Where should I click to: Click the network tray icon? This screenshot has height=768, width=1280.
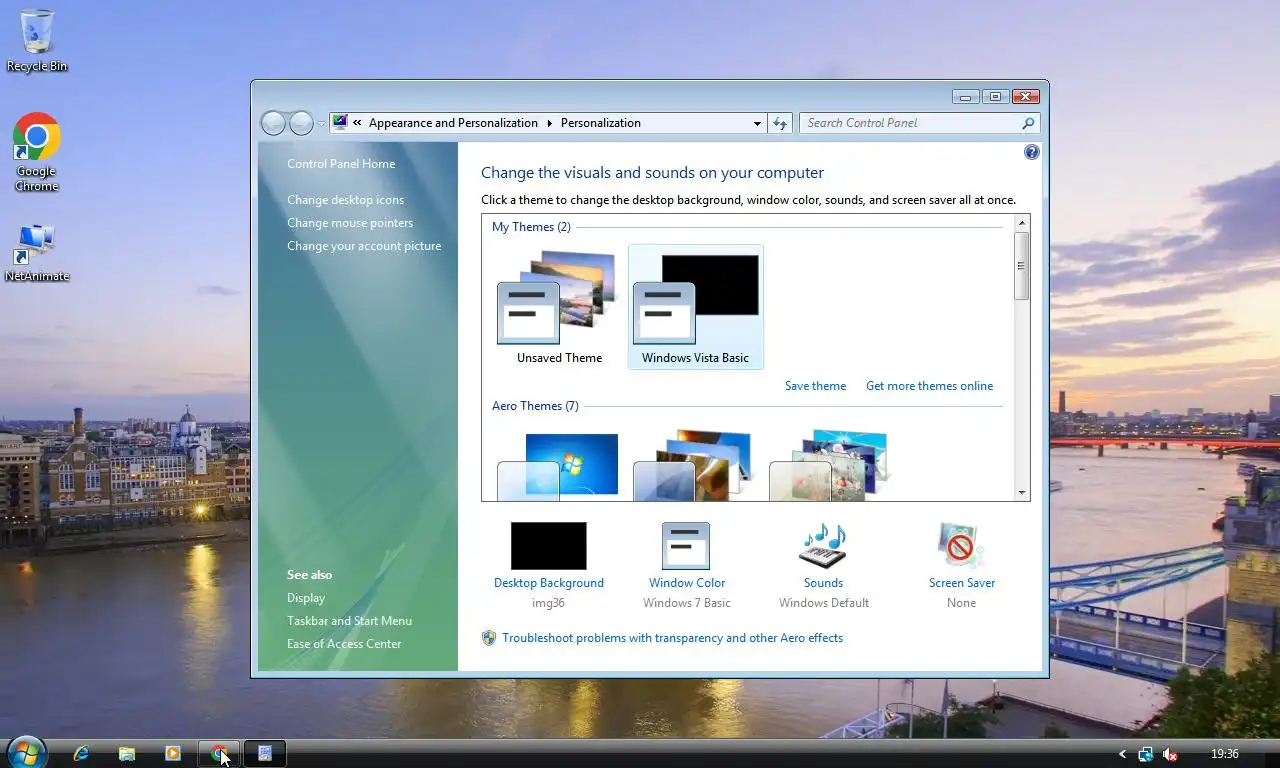pyautogui.click(x=1145, y=754)
